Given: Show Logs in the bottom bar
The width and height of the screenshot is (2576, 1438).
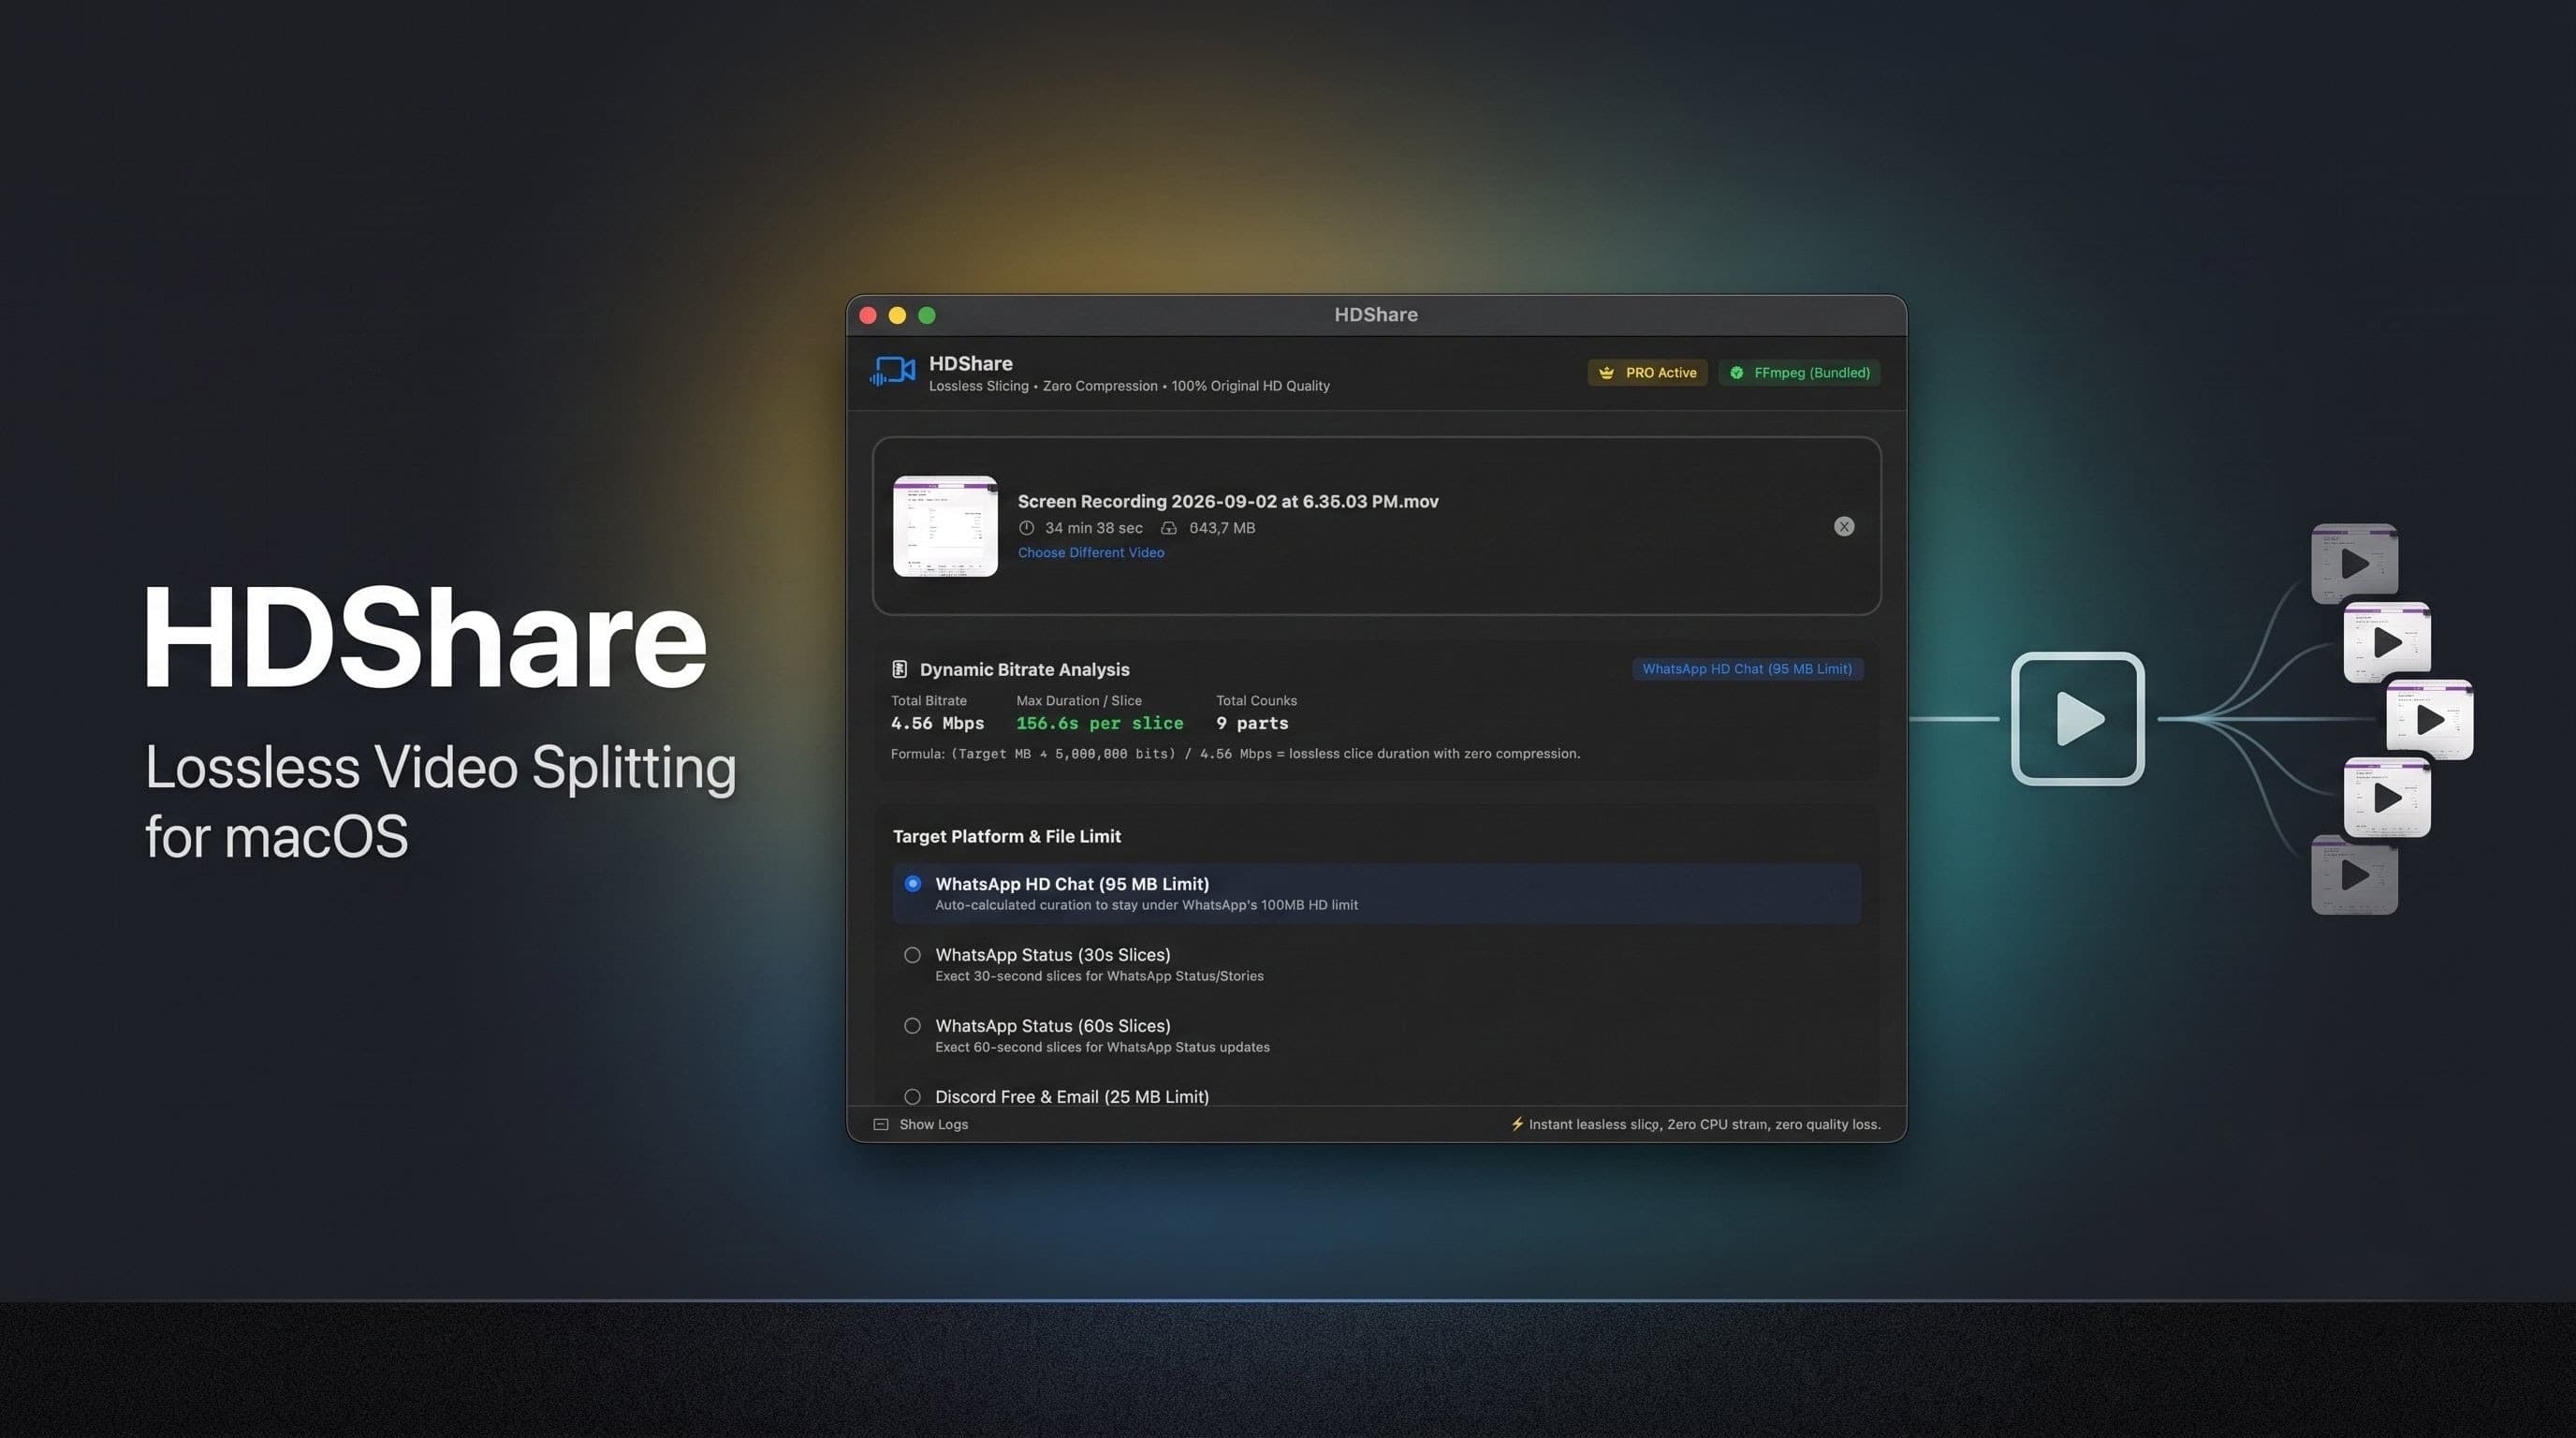Looking at the screenshot, I should pos(921,1124).
